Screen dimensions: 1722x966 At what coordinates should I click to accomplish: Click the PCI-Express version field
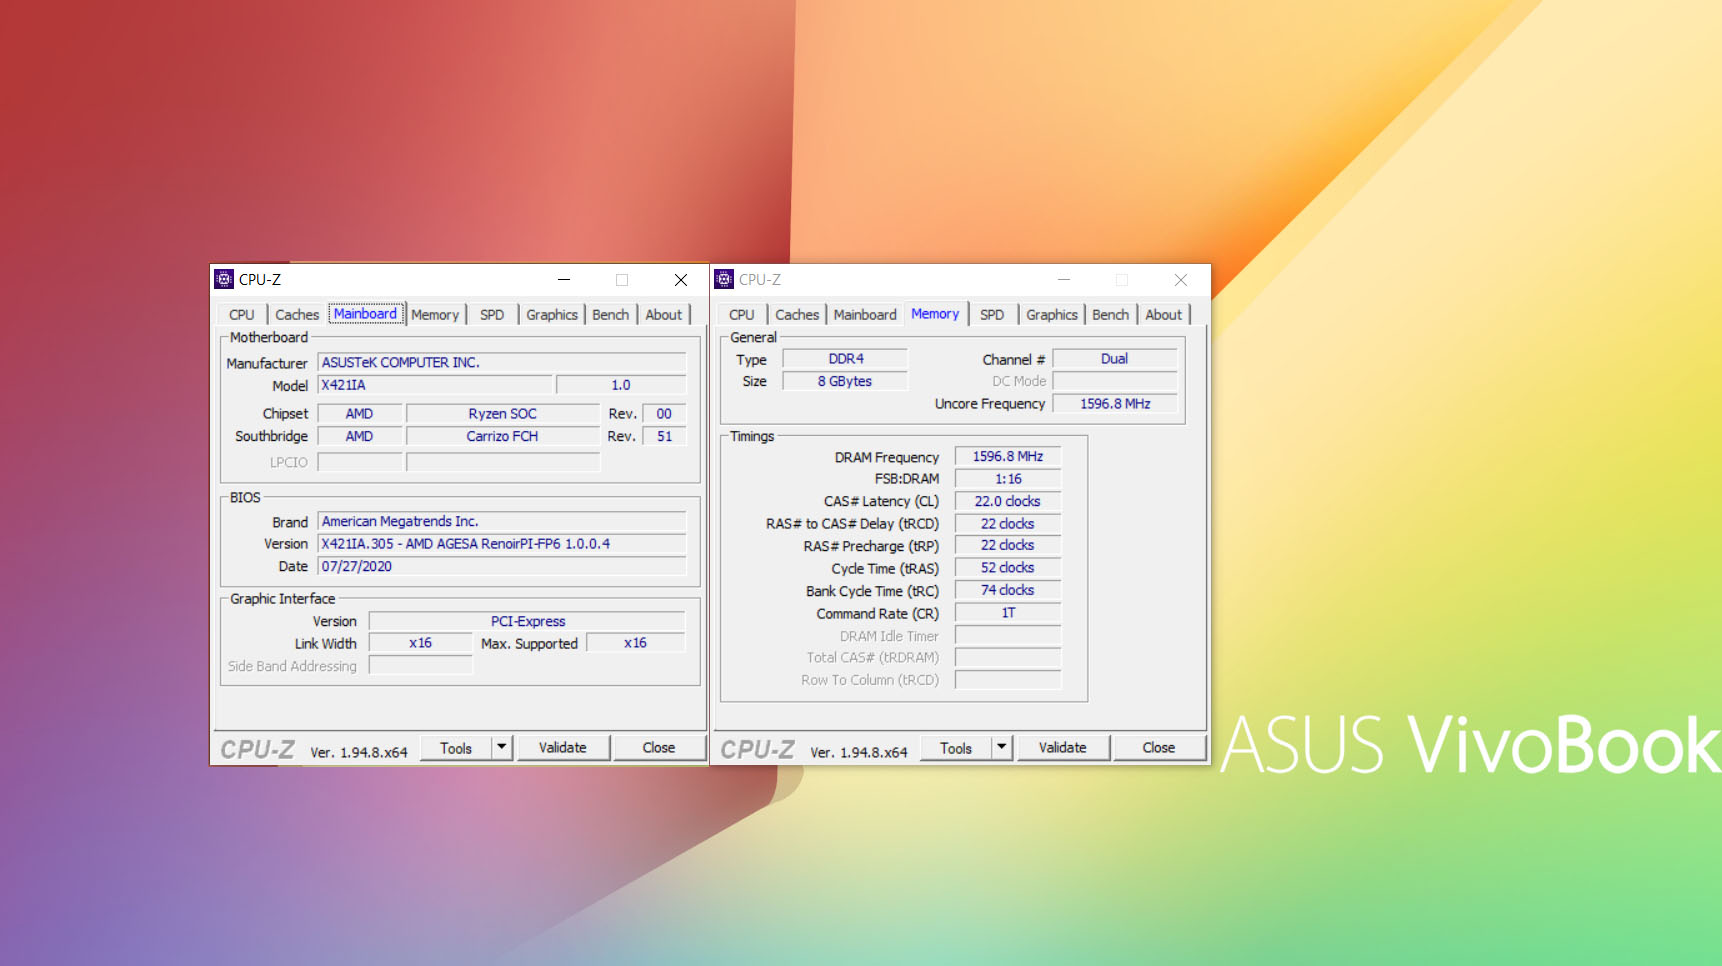point(527,621)
